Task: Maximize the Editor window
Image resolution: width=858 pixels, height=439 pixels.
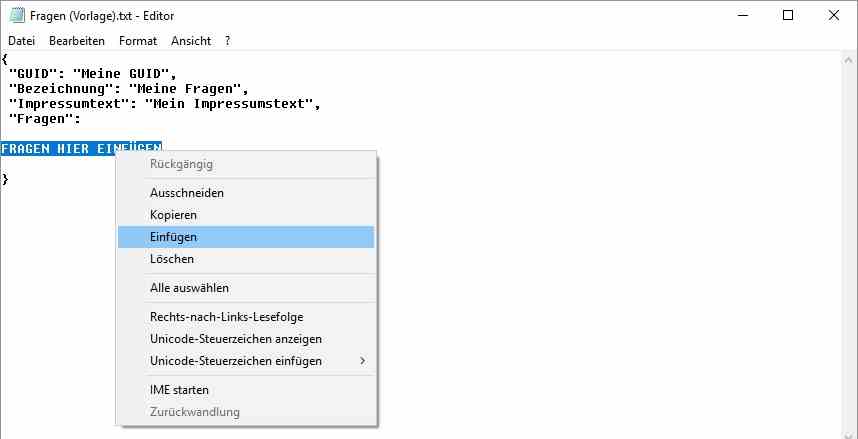Action: [787, 16]
